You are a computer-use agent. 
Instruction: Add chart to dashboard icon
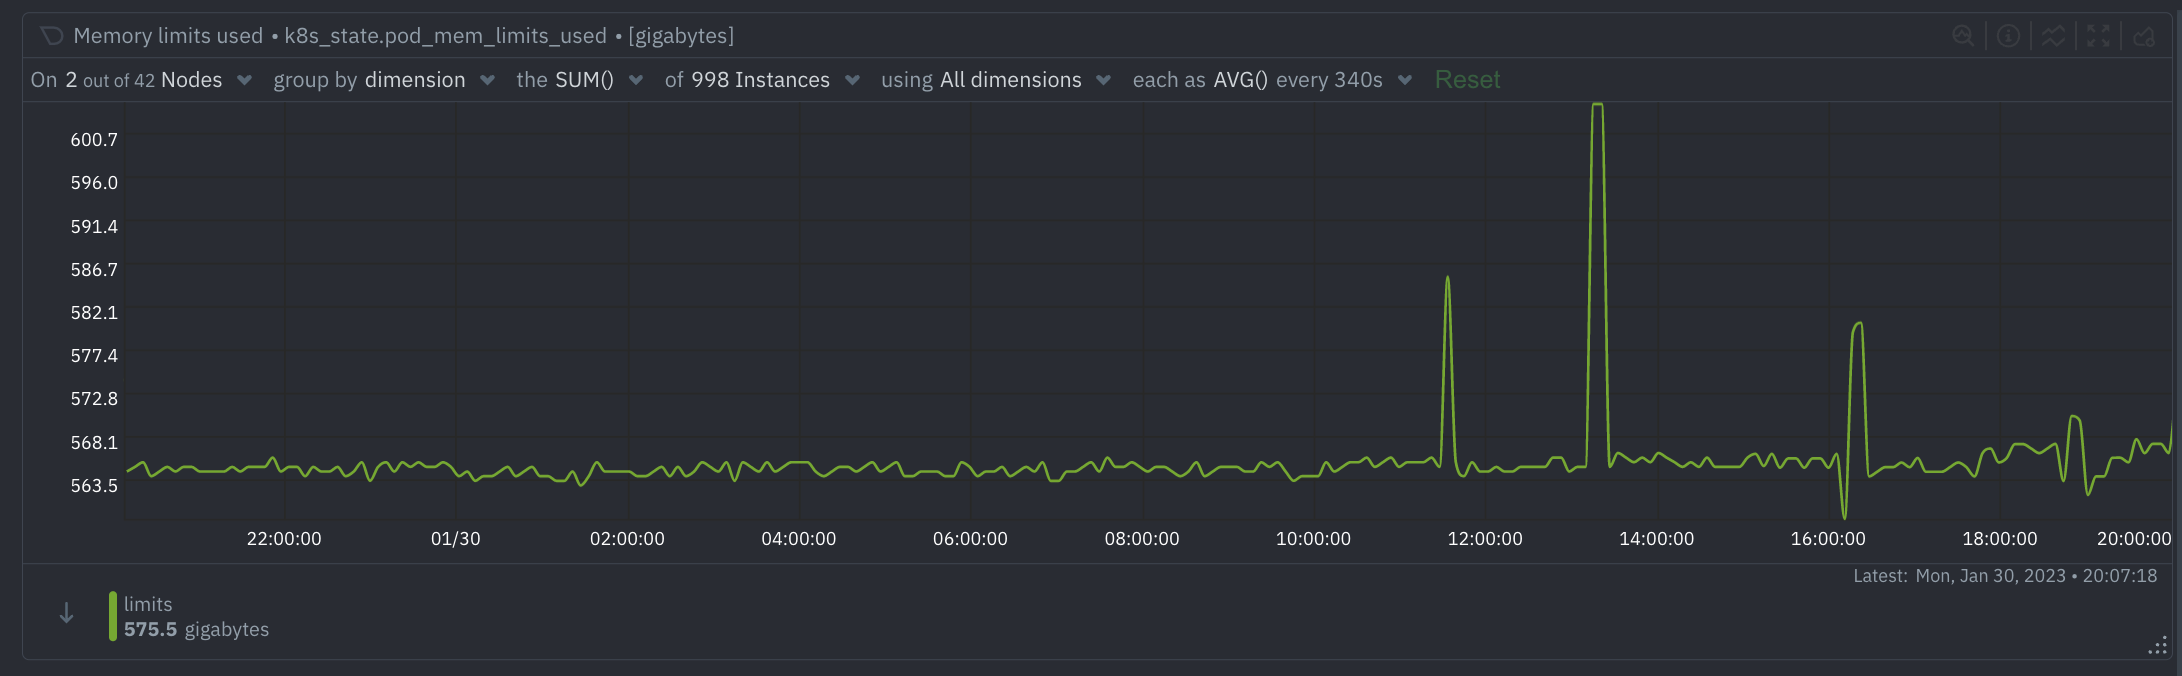click(2144, 36)
